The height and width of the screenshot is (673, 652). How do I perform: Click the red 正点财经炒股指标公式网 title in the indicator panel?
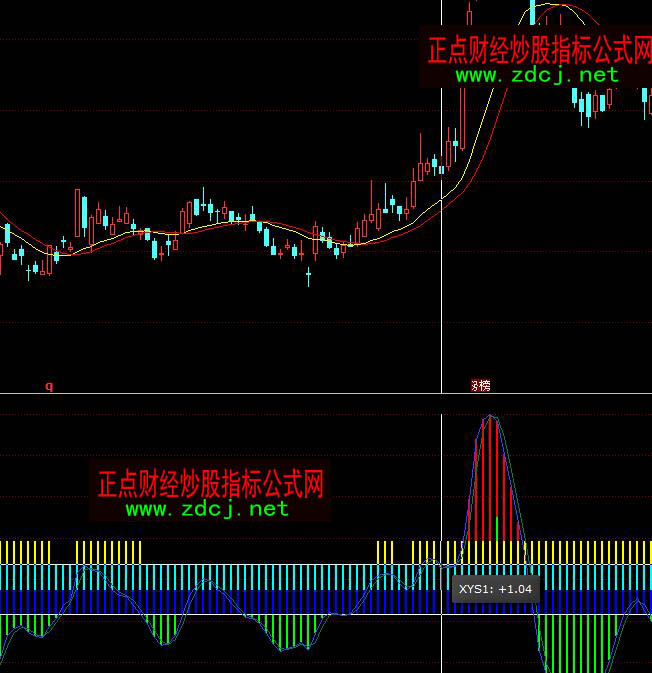[210, 484]
